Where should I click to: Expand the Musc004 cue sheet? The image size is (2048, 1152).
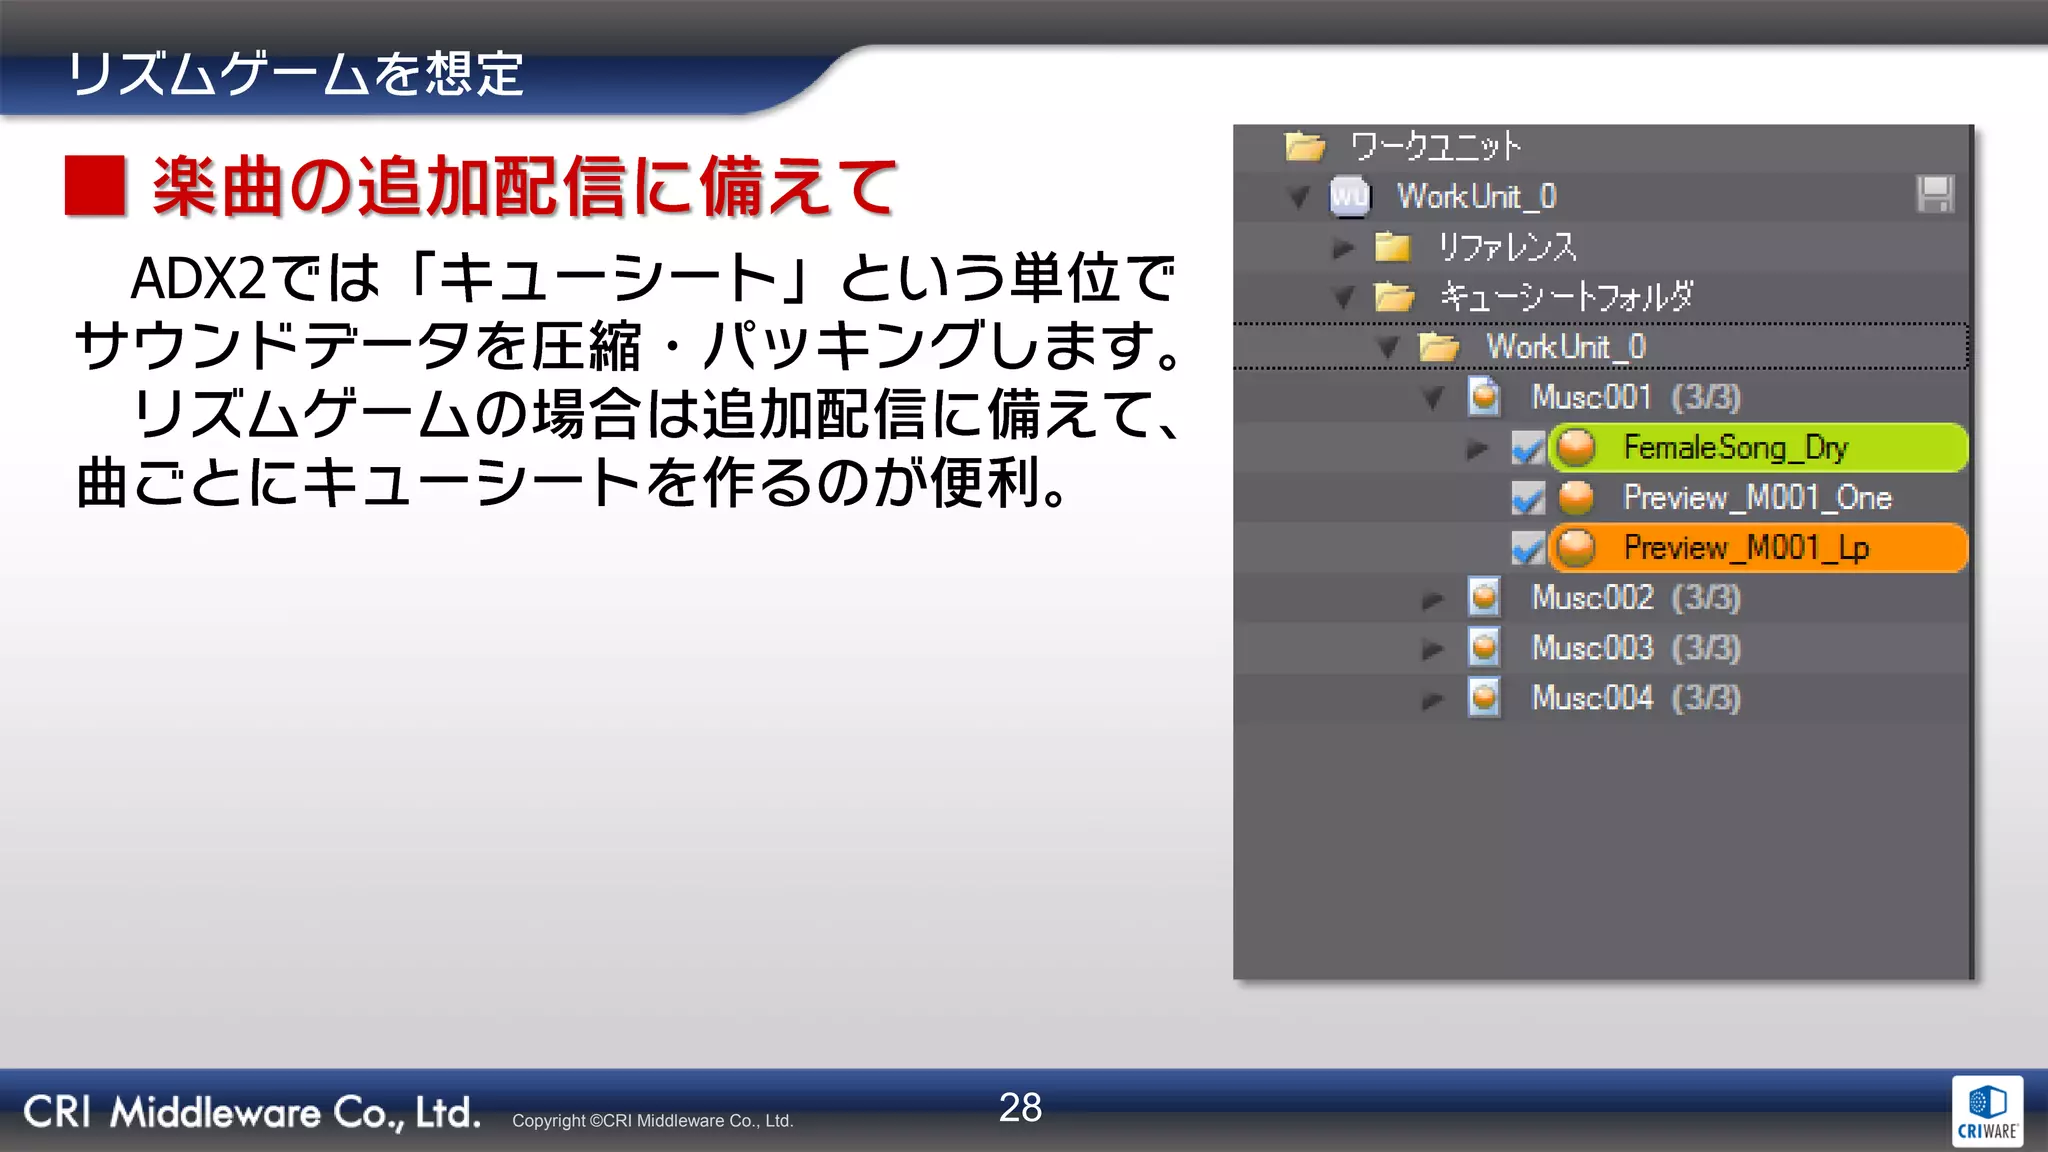[x=1432, y=699]
